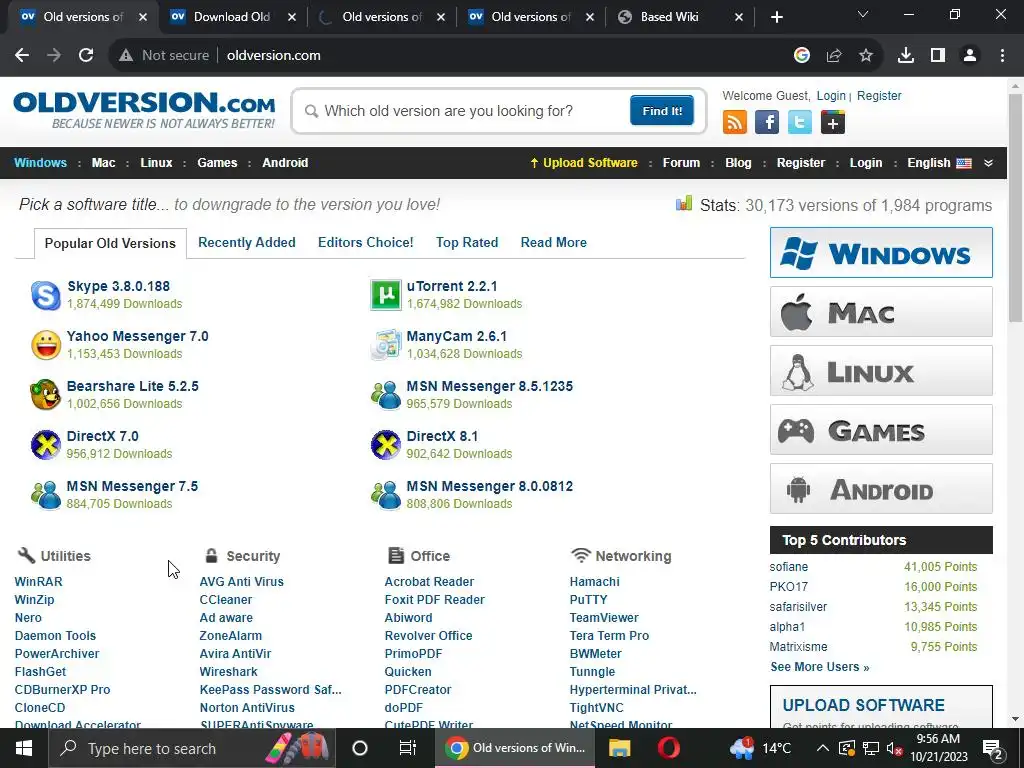Open the Forum link
Viewport: 1024px width, 768px height.
(x=681, y=163)
